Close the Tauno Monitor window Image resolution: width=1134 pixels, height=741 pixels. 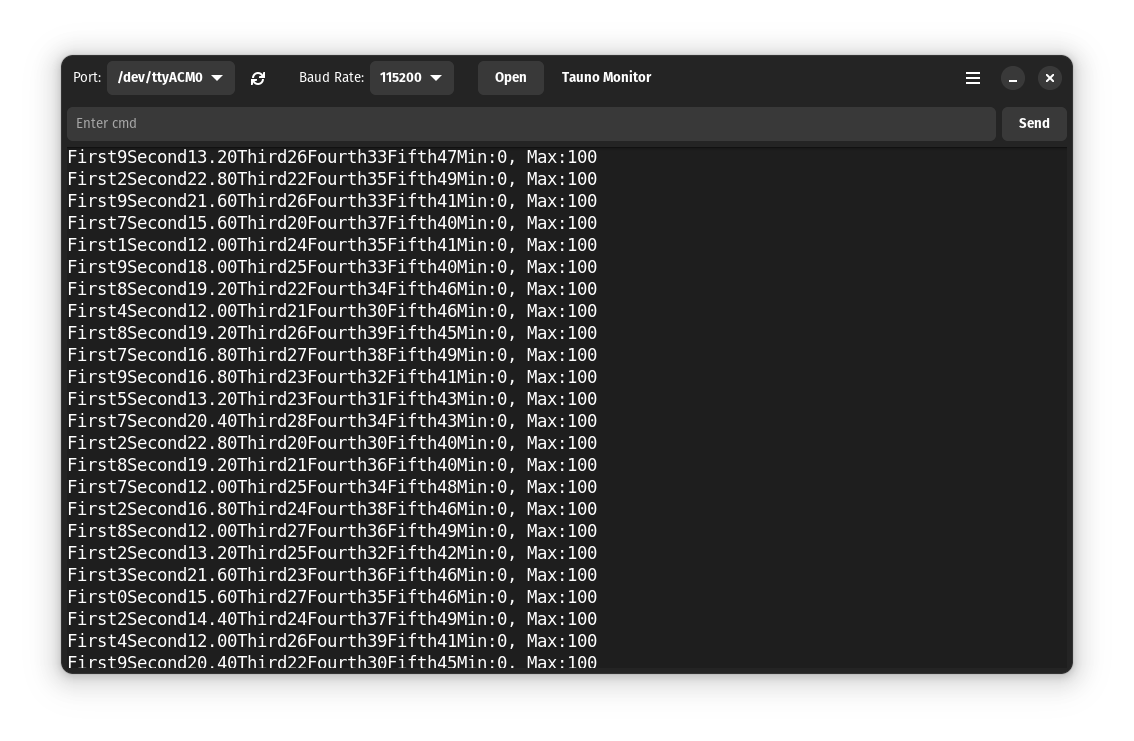(x=1049, y=78)
